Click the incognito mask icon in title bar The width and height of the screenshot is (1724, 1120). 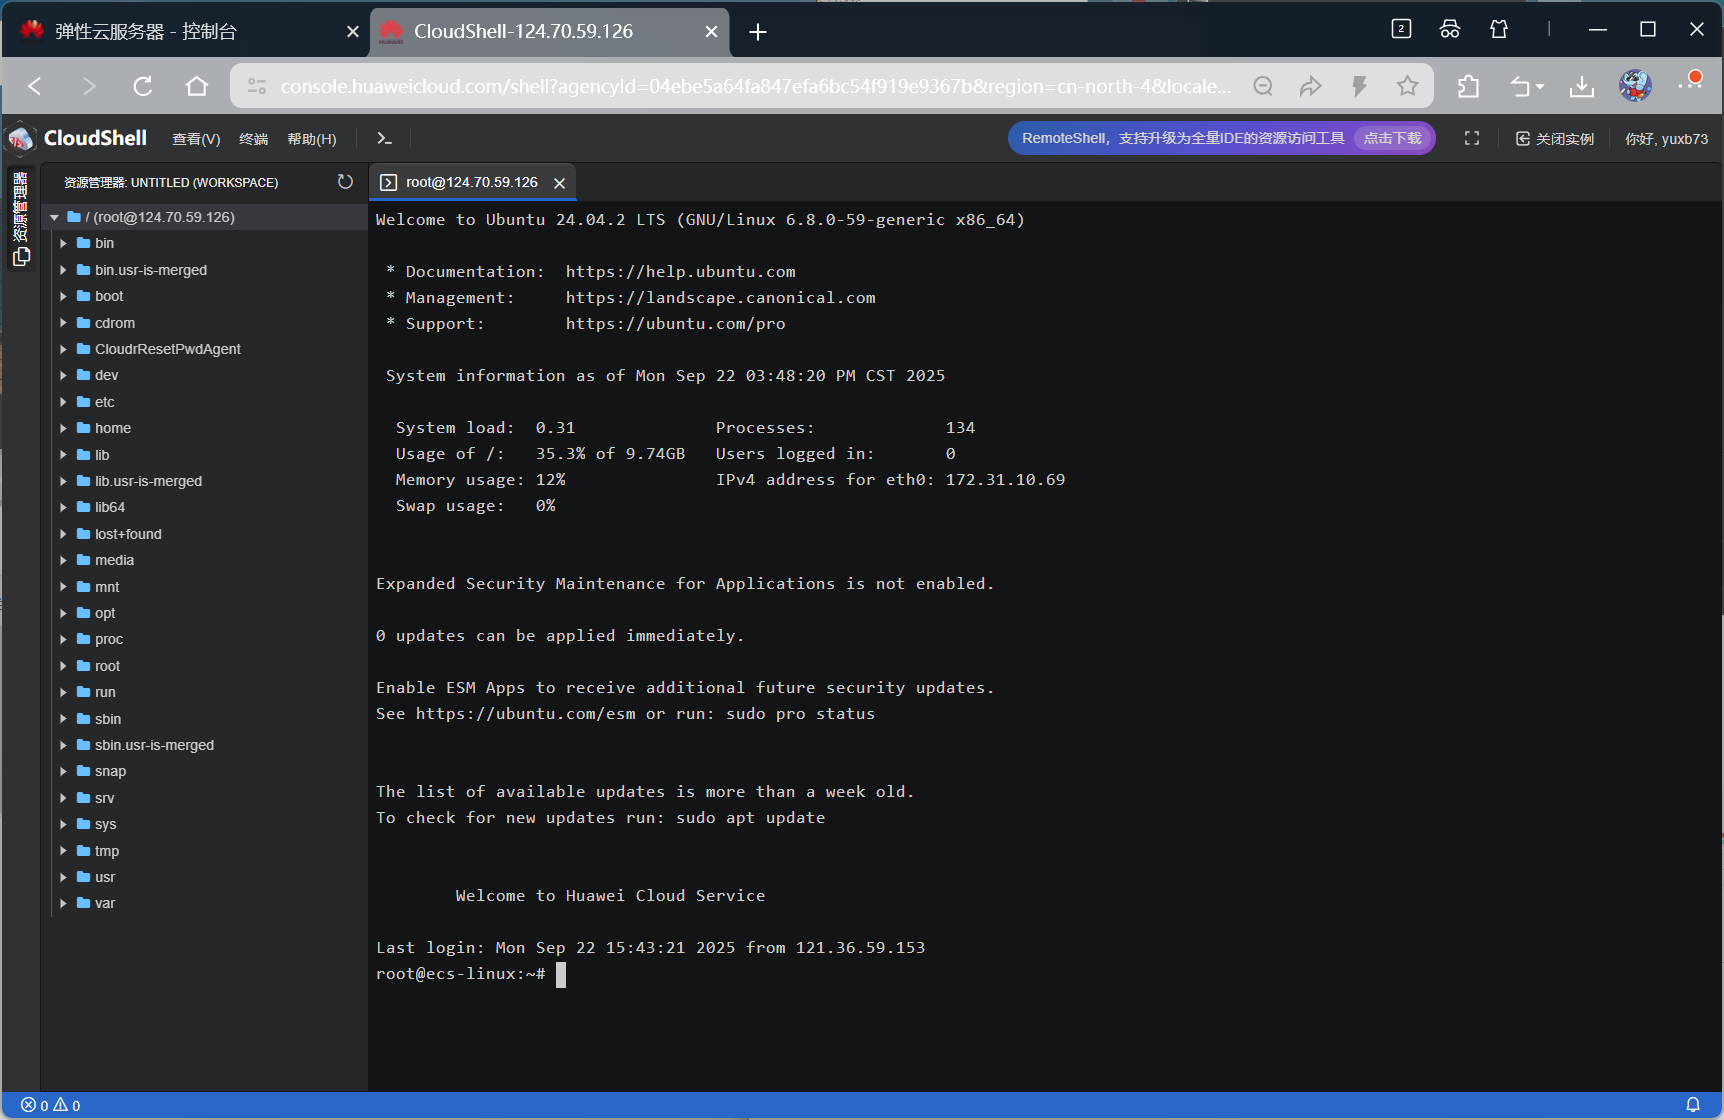1450,29
